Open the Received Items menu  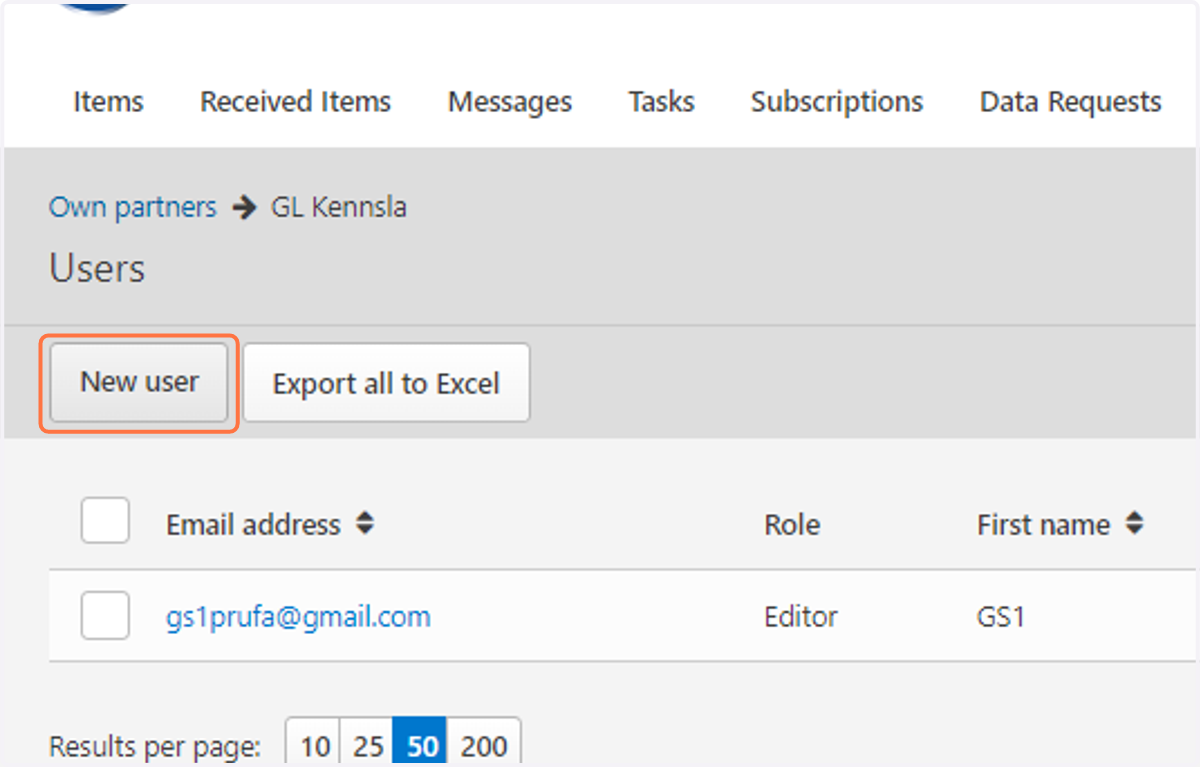click(x=295, y=102)
